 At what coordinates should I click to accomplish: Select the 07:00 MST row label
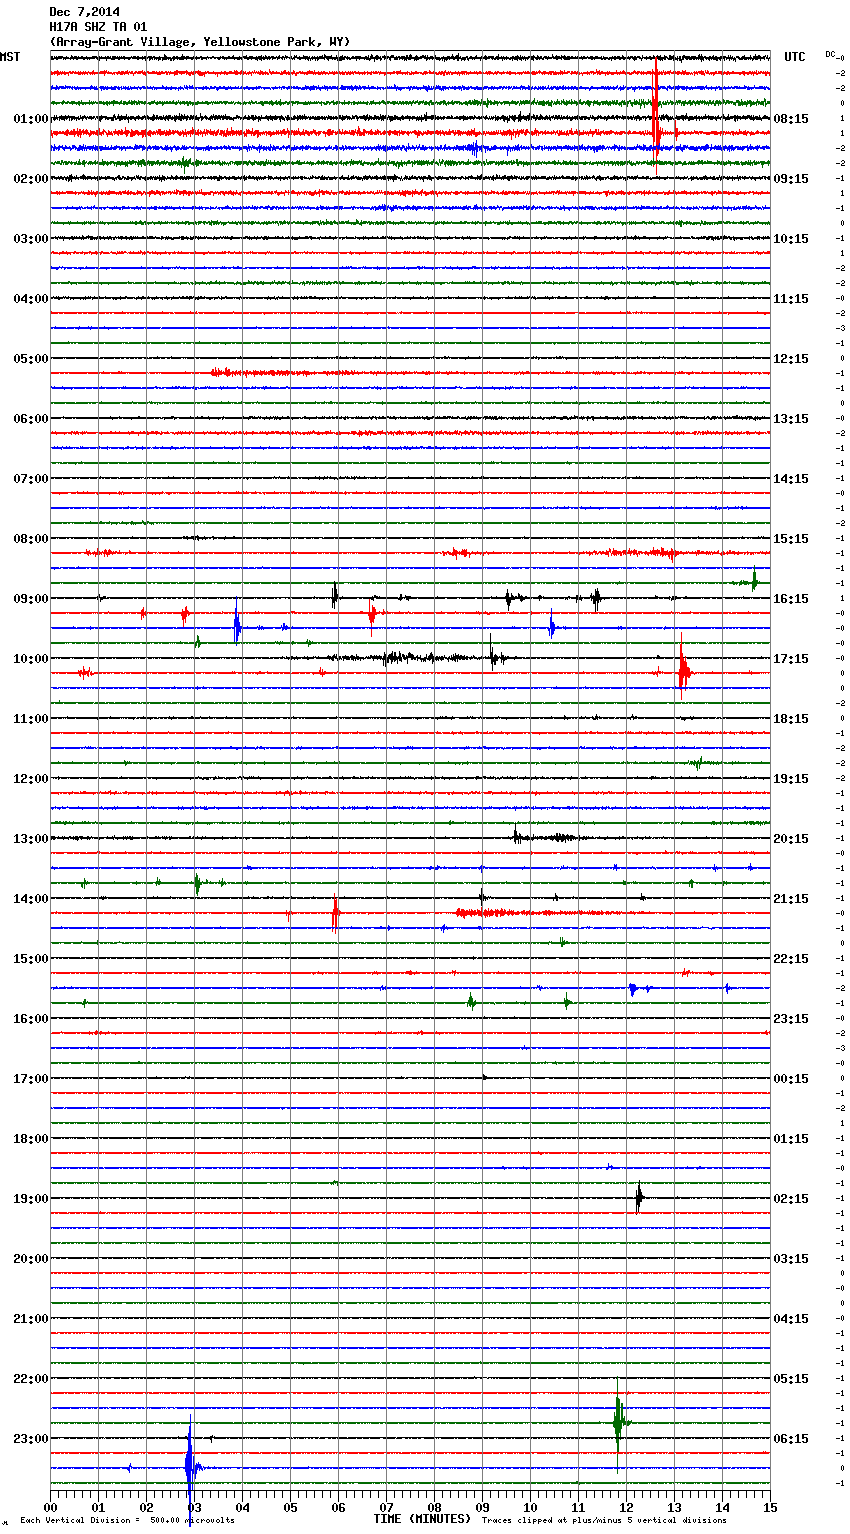[x=31, y=479]
